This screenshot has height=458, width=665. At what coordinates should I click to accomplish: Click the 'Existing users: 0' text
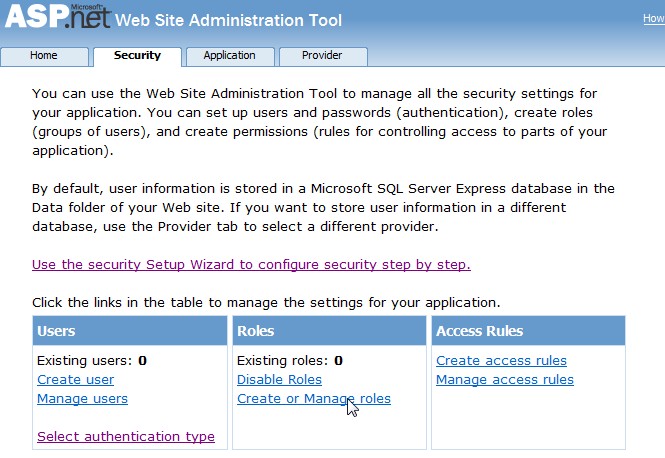92,360
